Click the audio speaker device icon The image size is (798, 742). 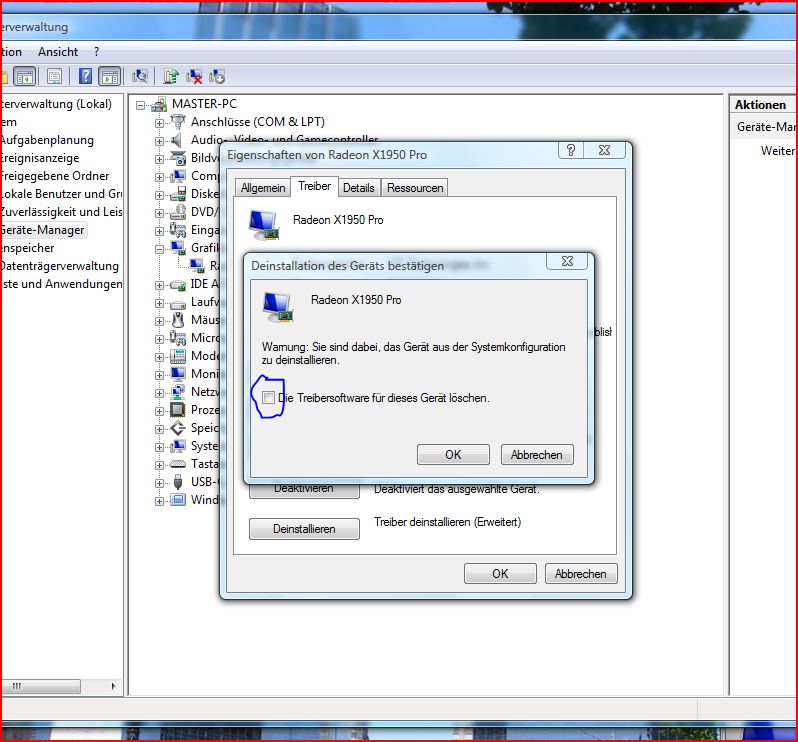point(177,140)
